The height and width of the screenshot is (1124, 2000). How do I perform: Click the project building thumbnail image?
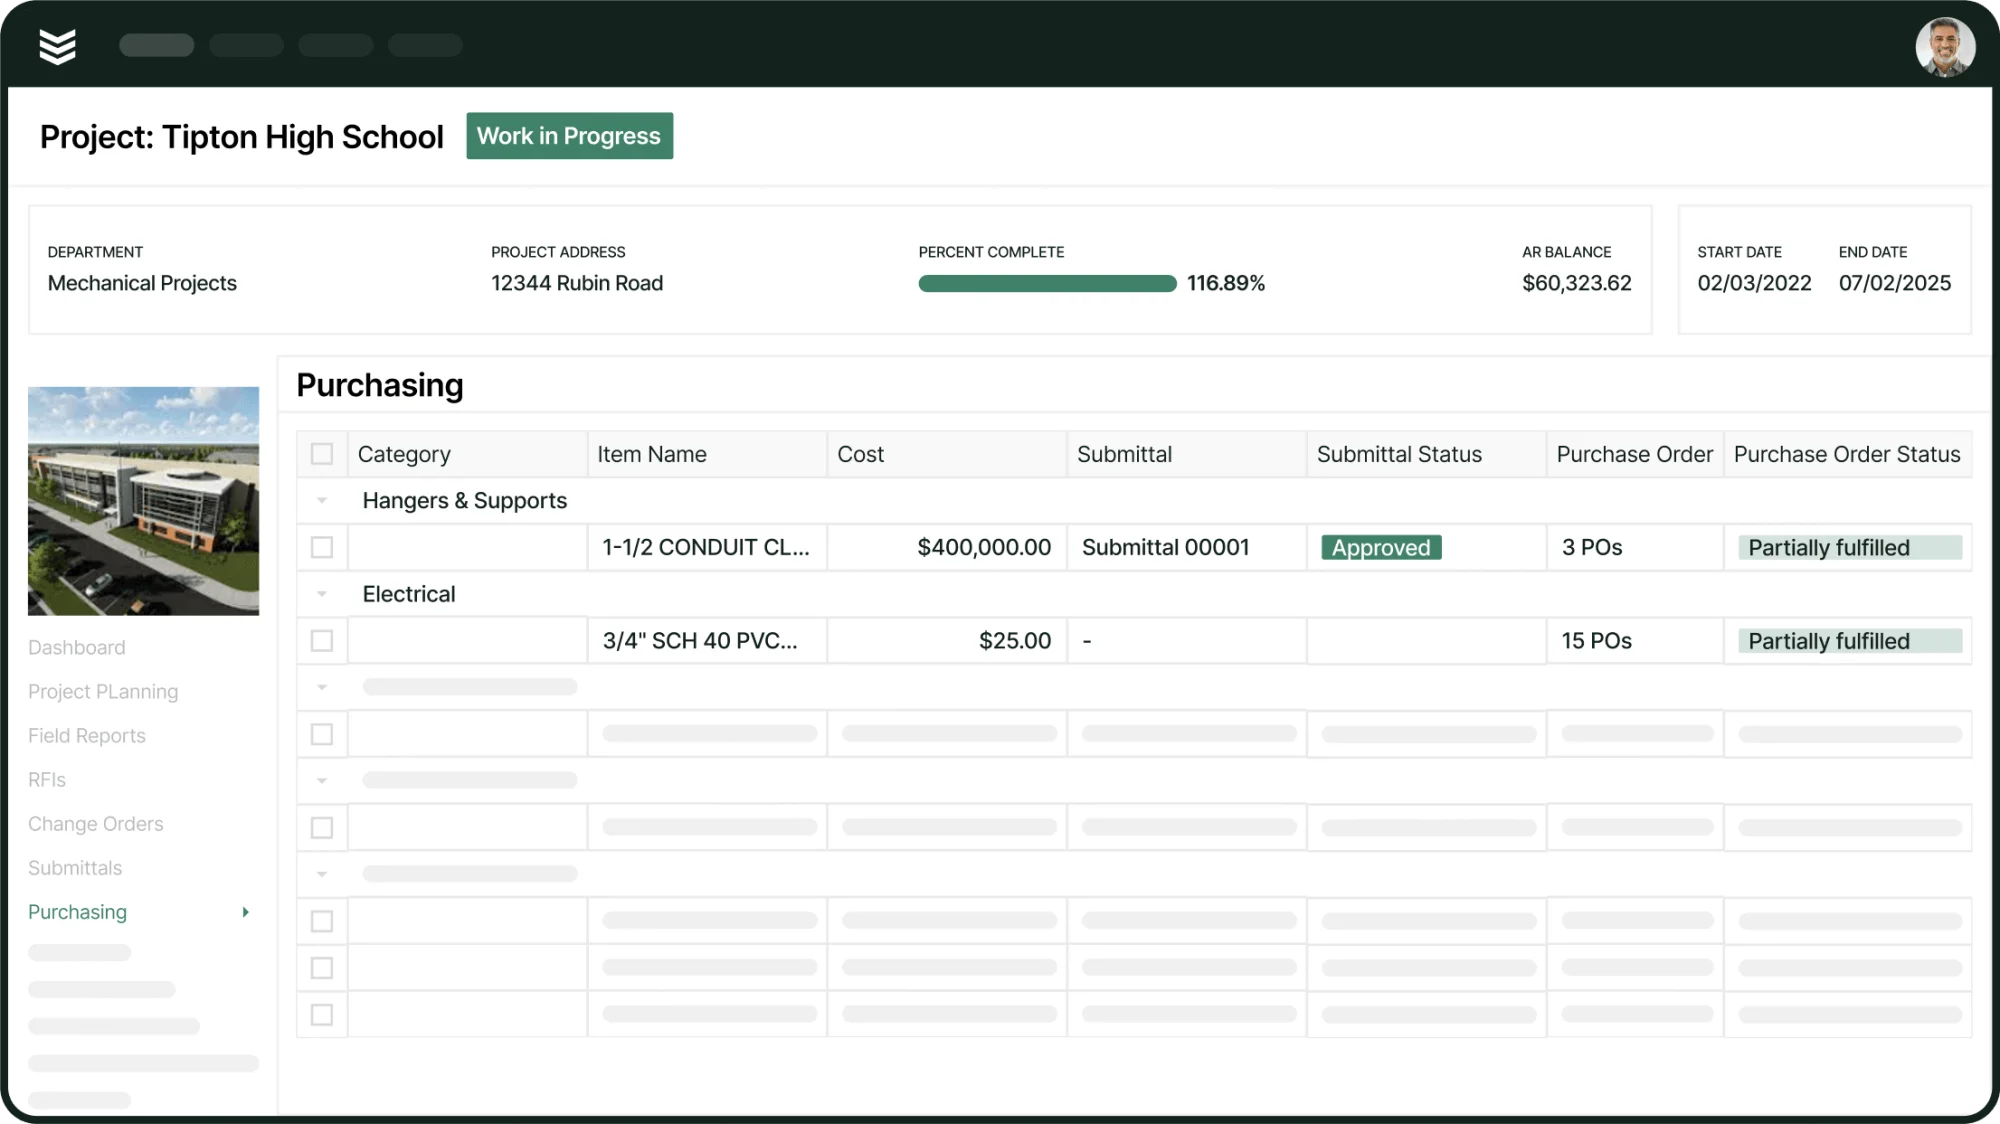[x=143, y=500]
